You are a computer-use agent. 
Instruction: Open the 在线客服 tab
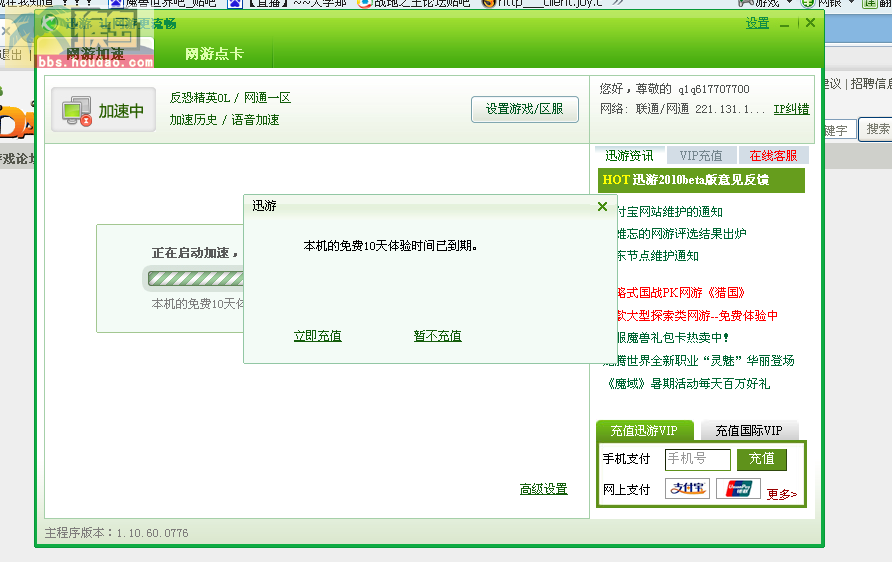[x=773, y=155]
